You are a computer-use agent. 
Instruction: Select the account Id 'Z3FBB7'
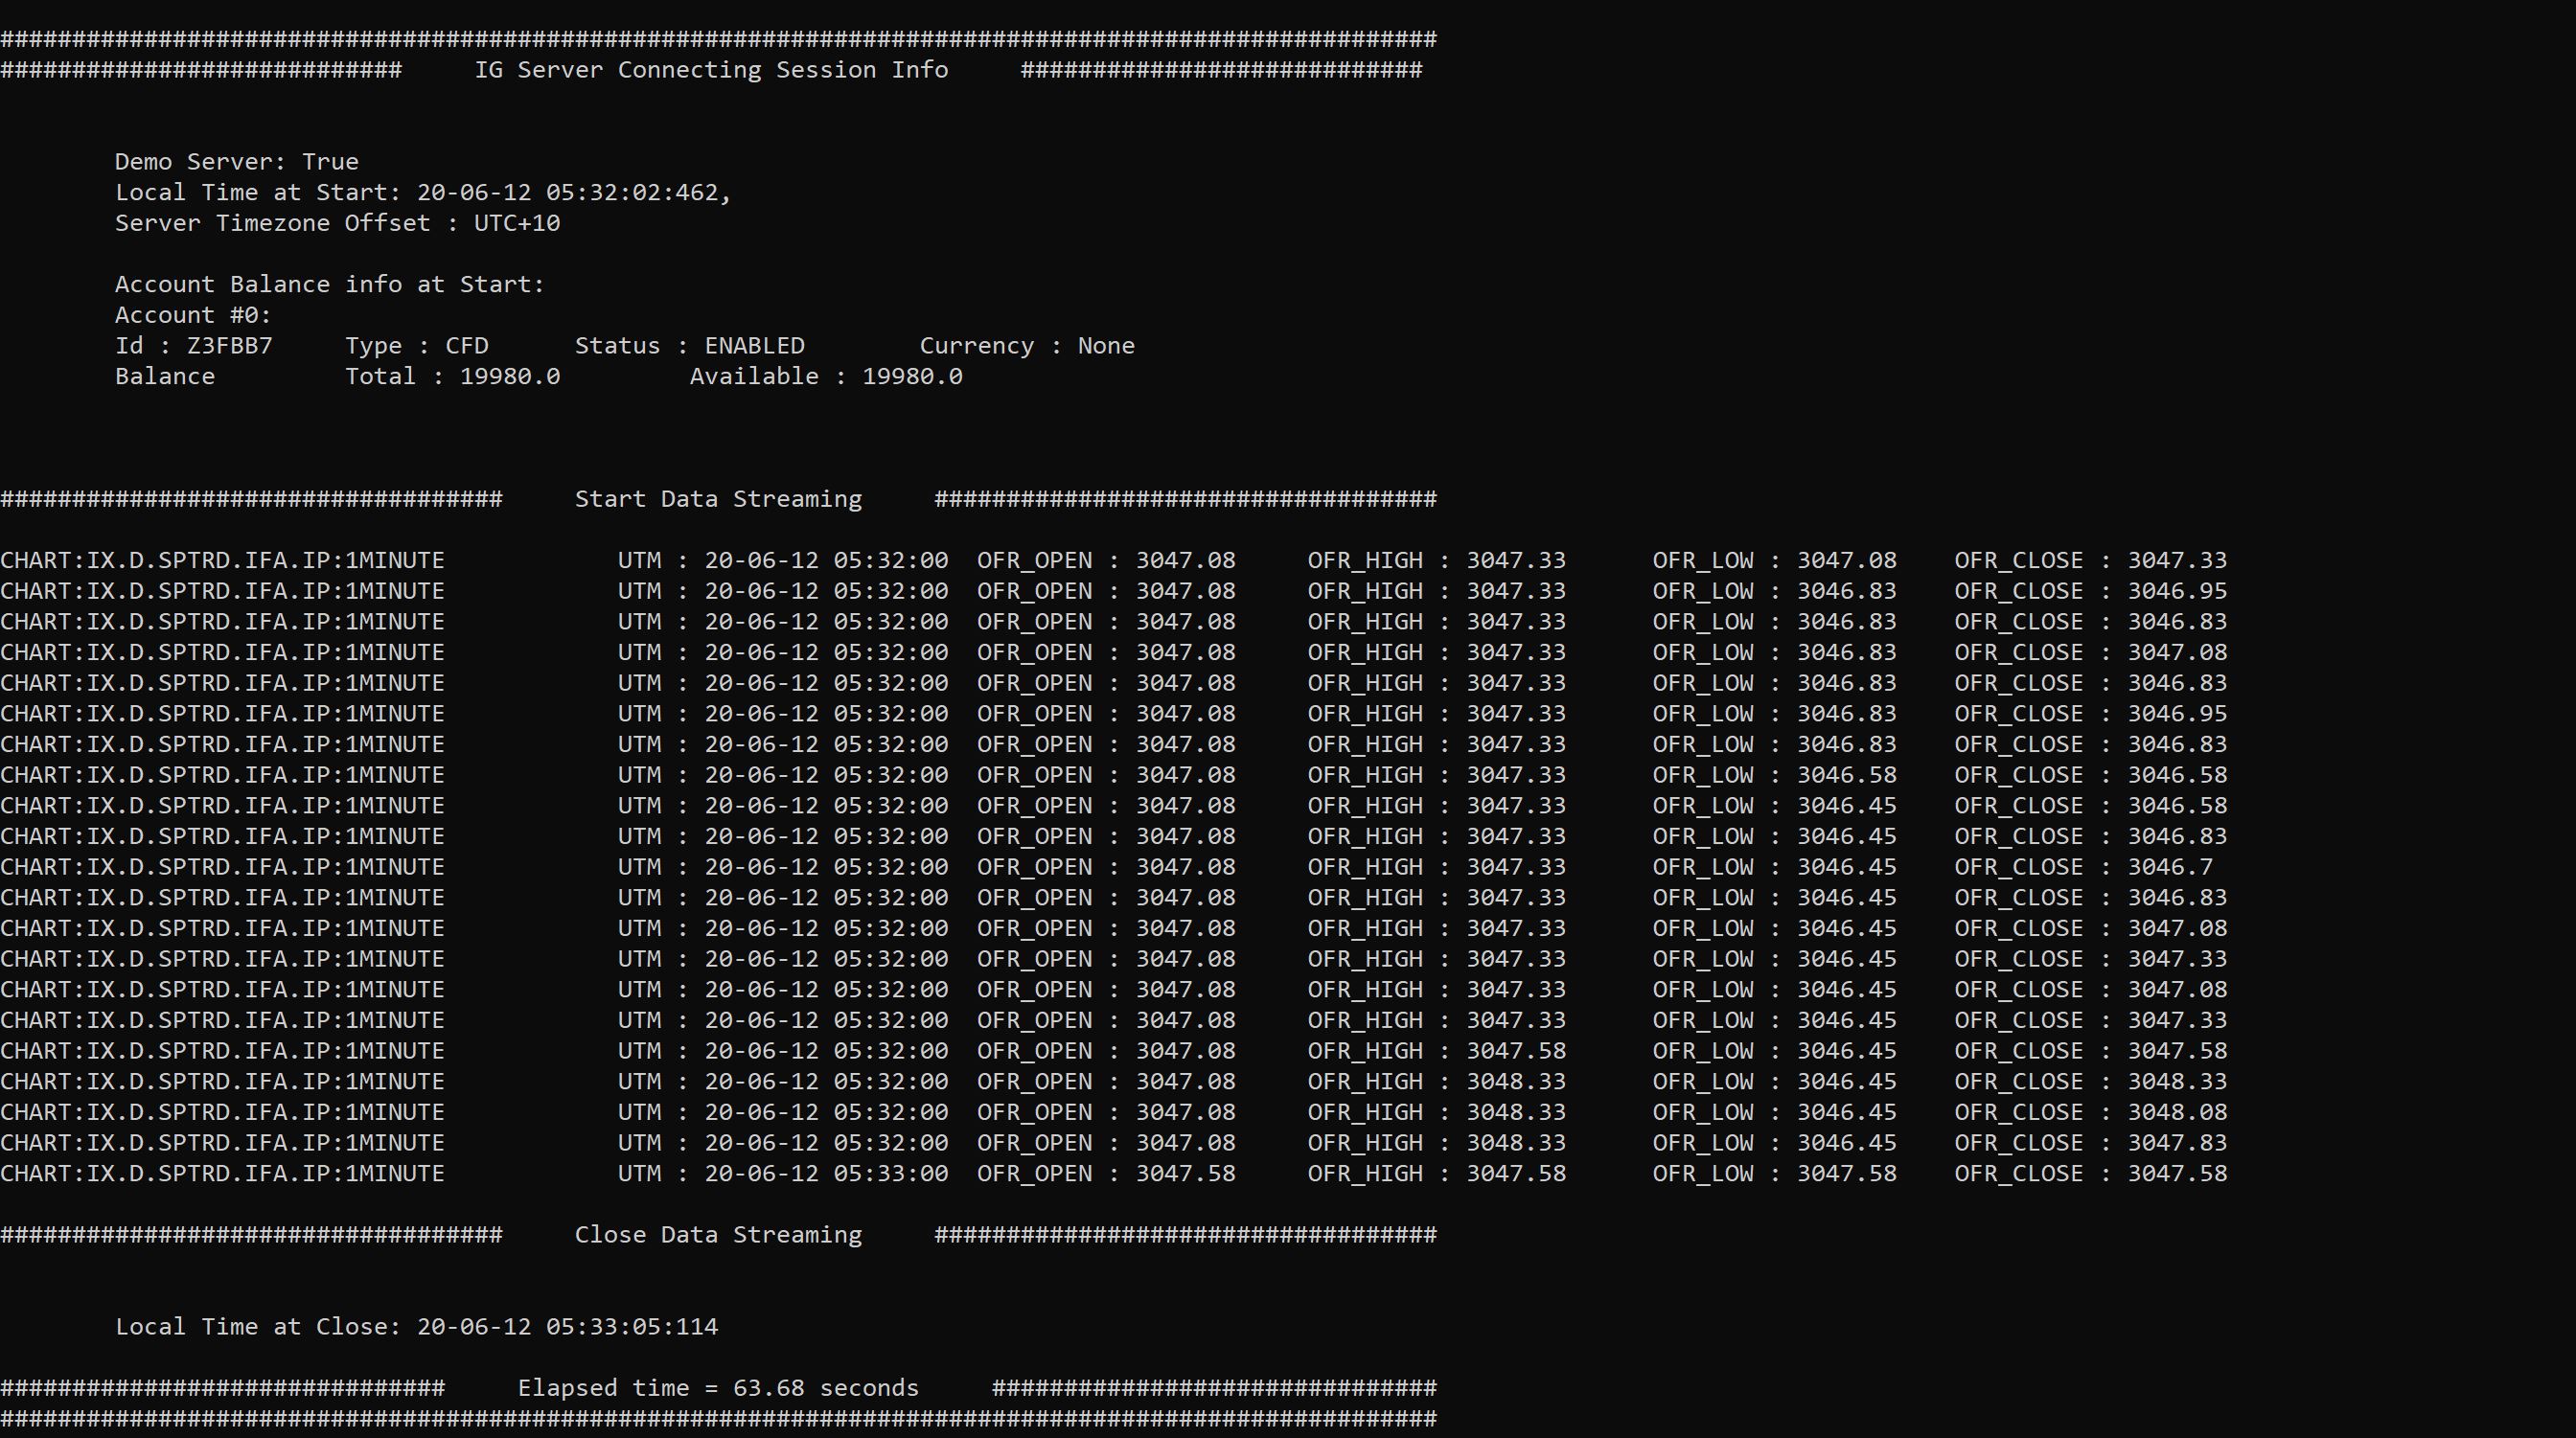coord(229,346)
